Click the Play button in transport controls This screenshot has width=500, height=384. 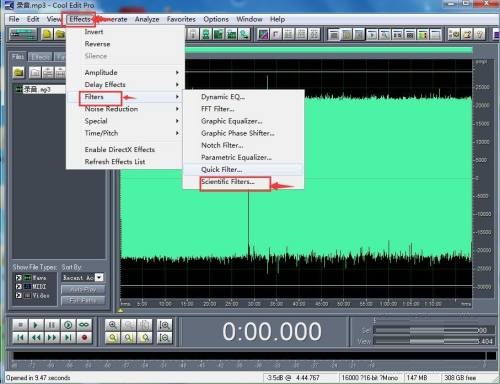point(36,324)
